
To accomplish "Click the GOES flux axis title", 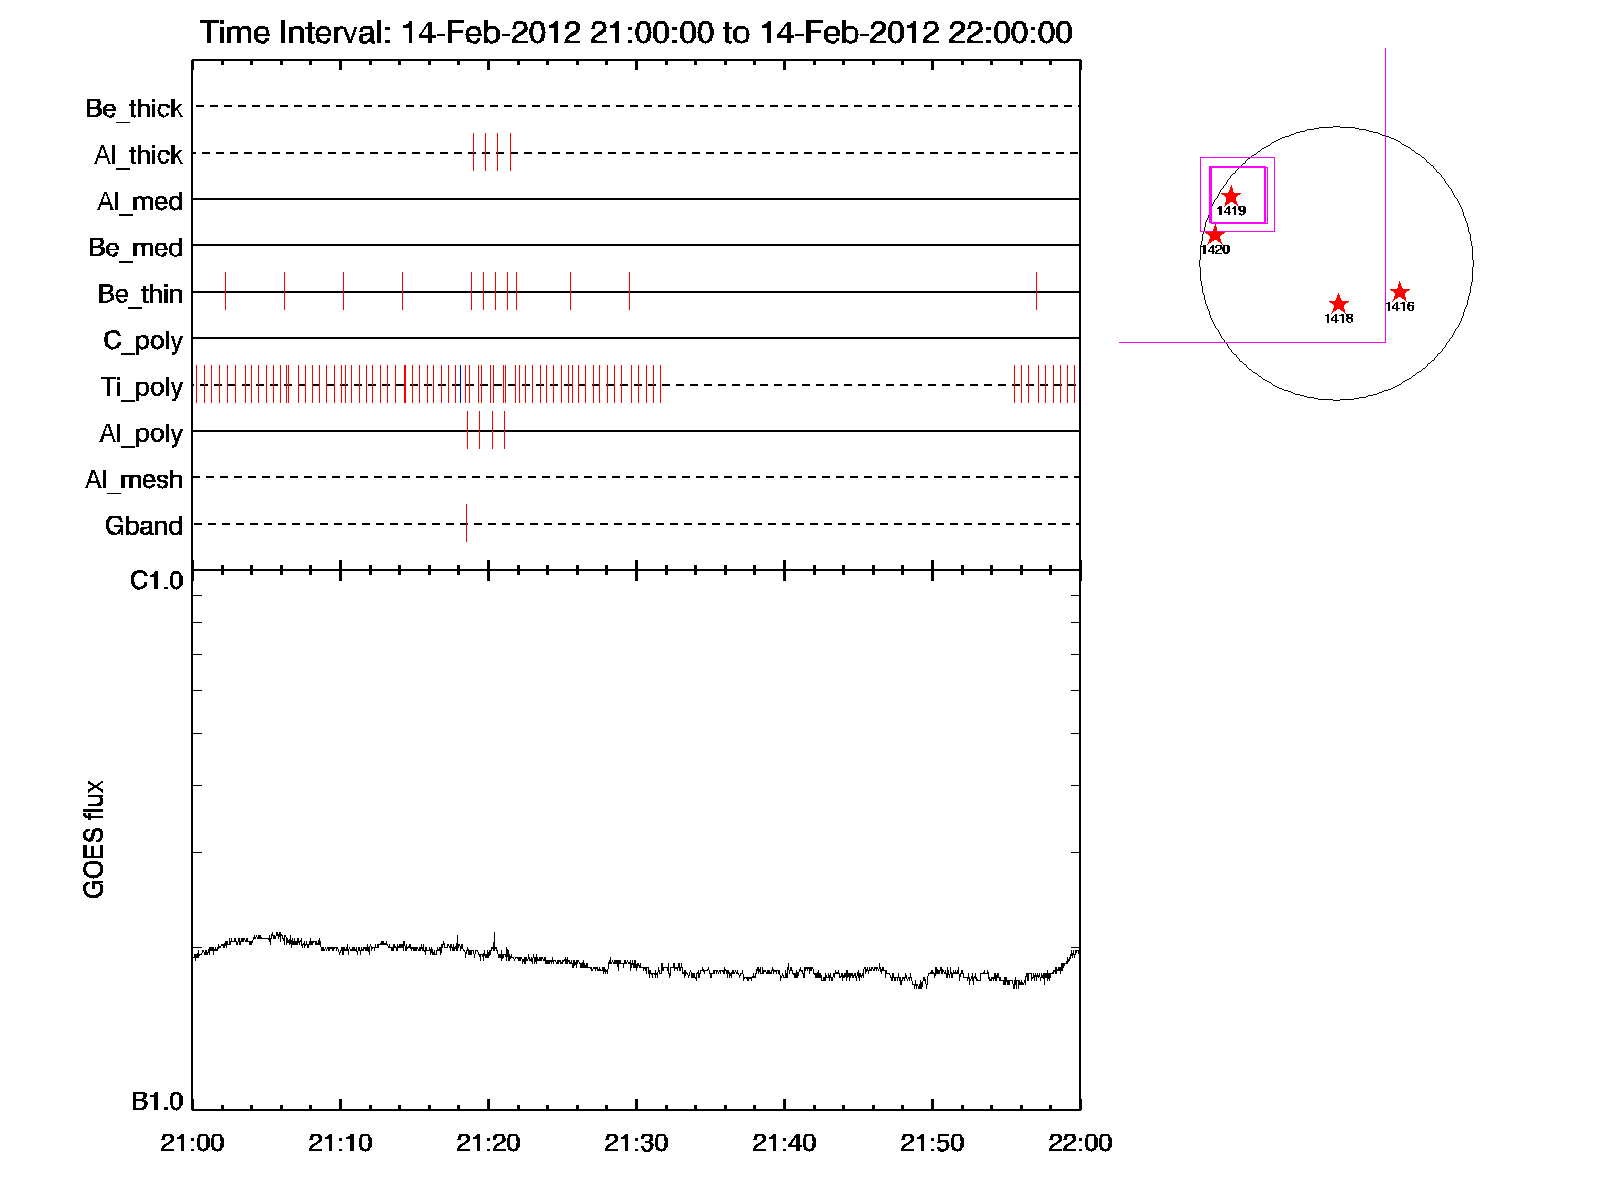I will click(x=94, y=839).
